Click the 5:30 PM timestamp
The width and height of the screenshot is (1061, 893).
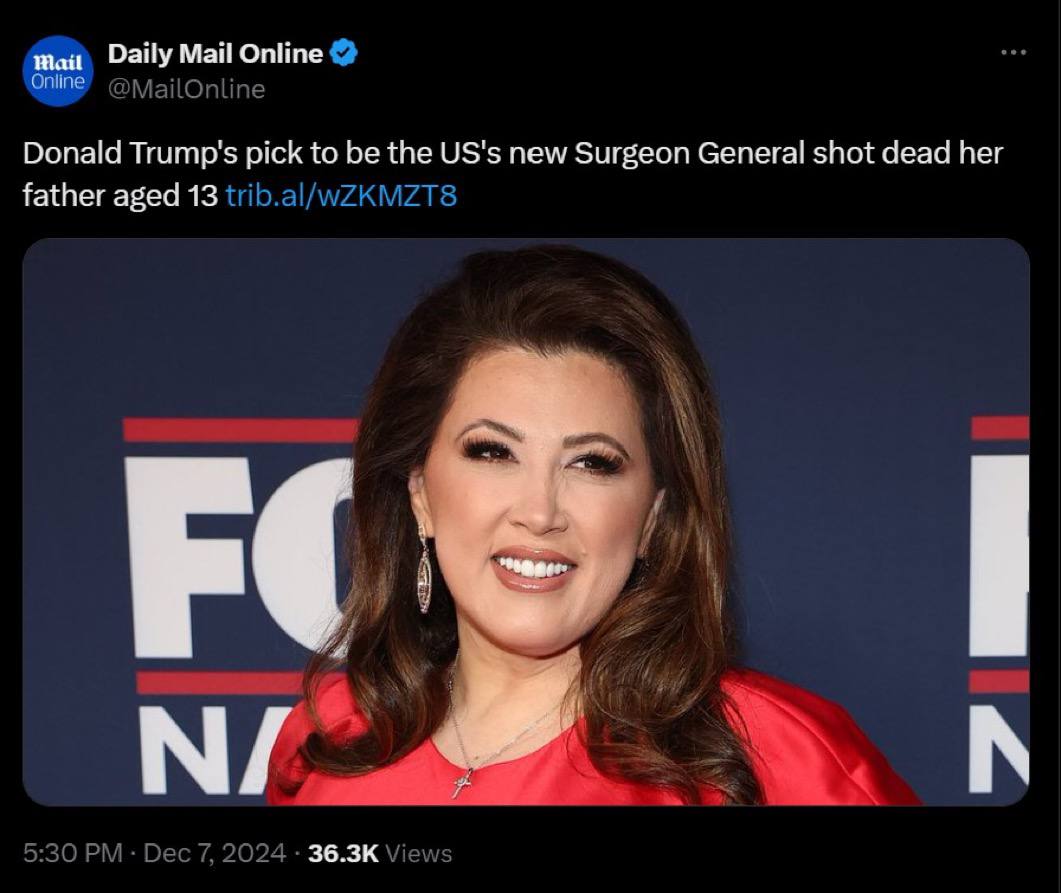coord(73,853)
